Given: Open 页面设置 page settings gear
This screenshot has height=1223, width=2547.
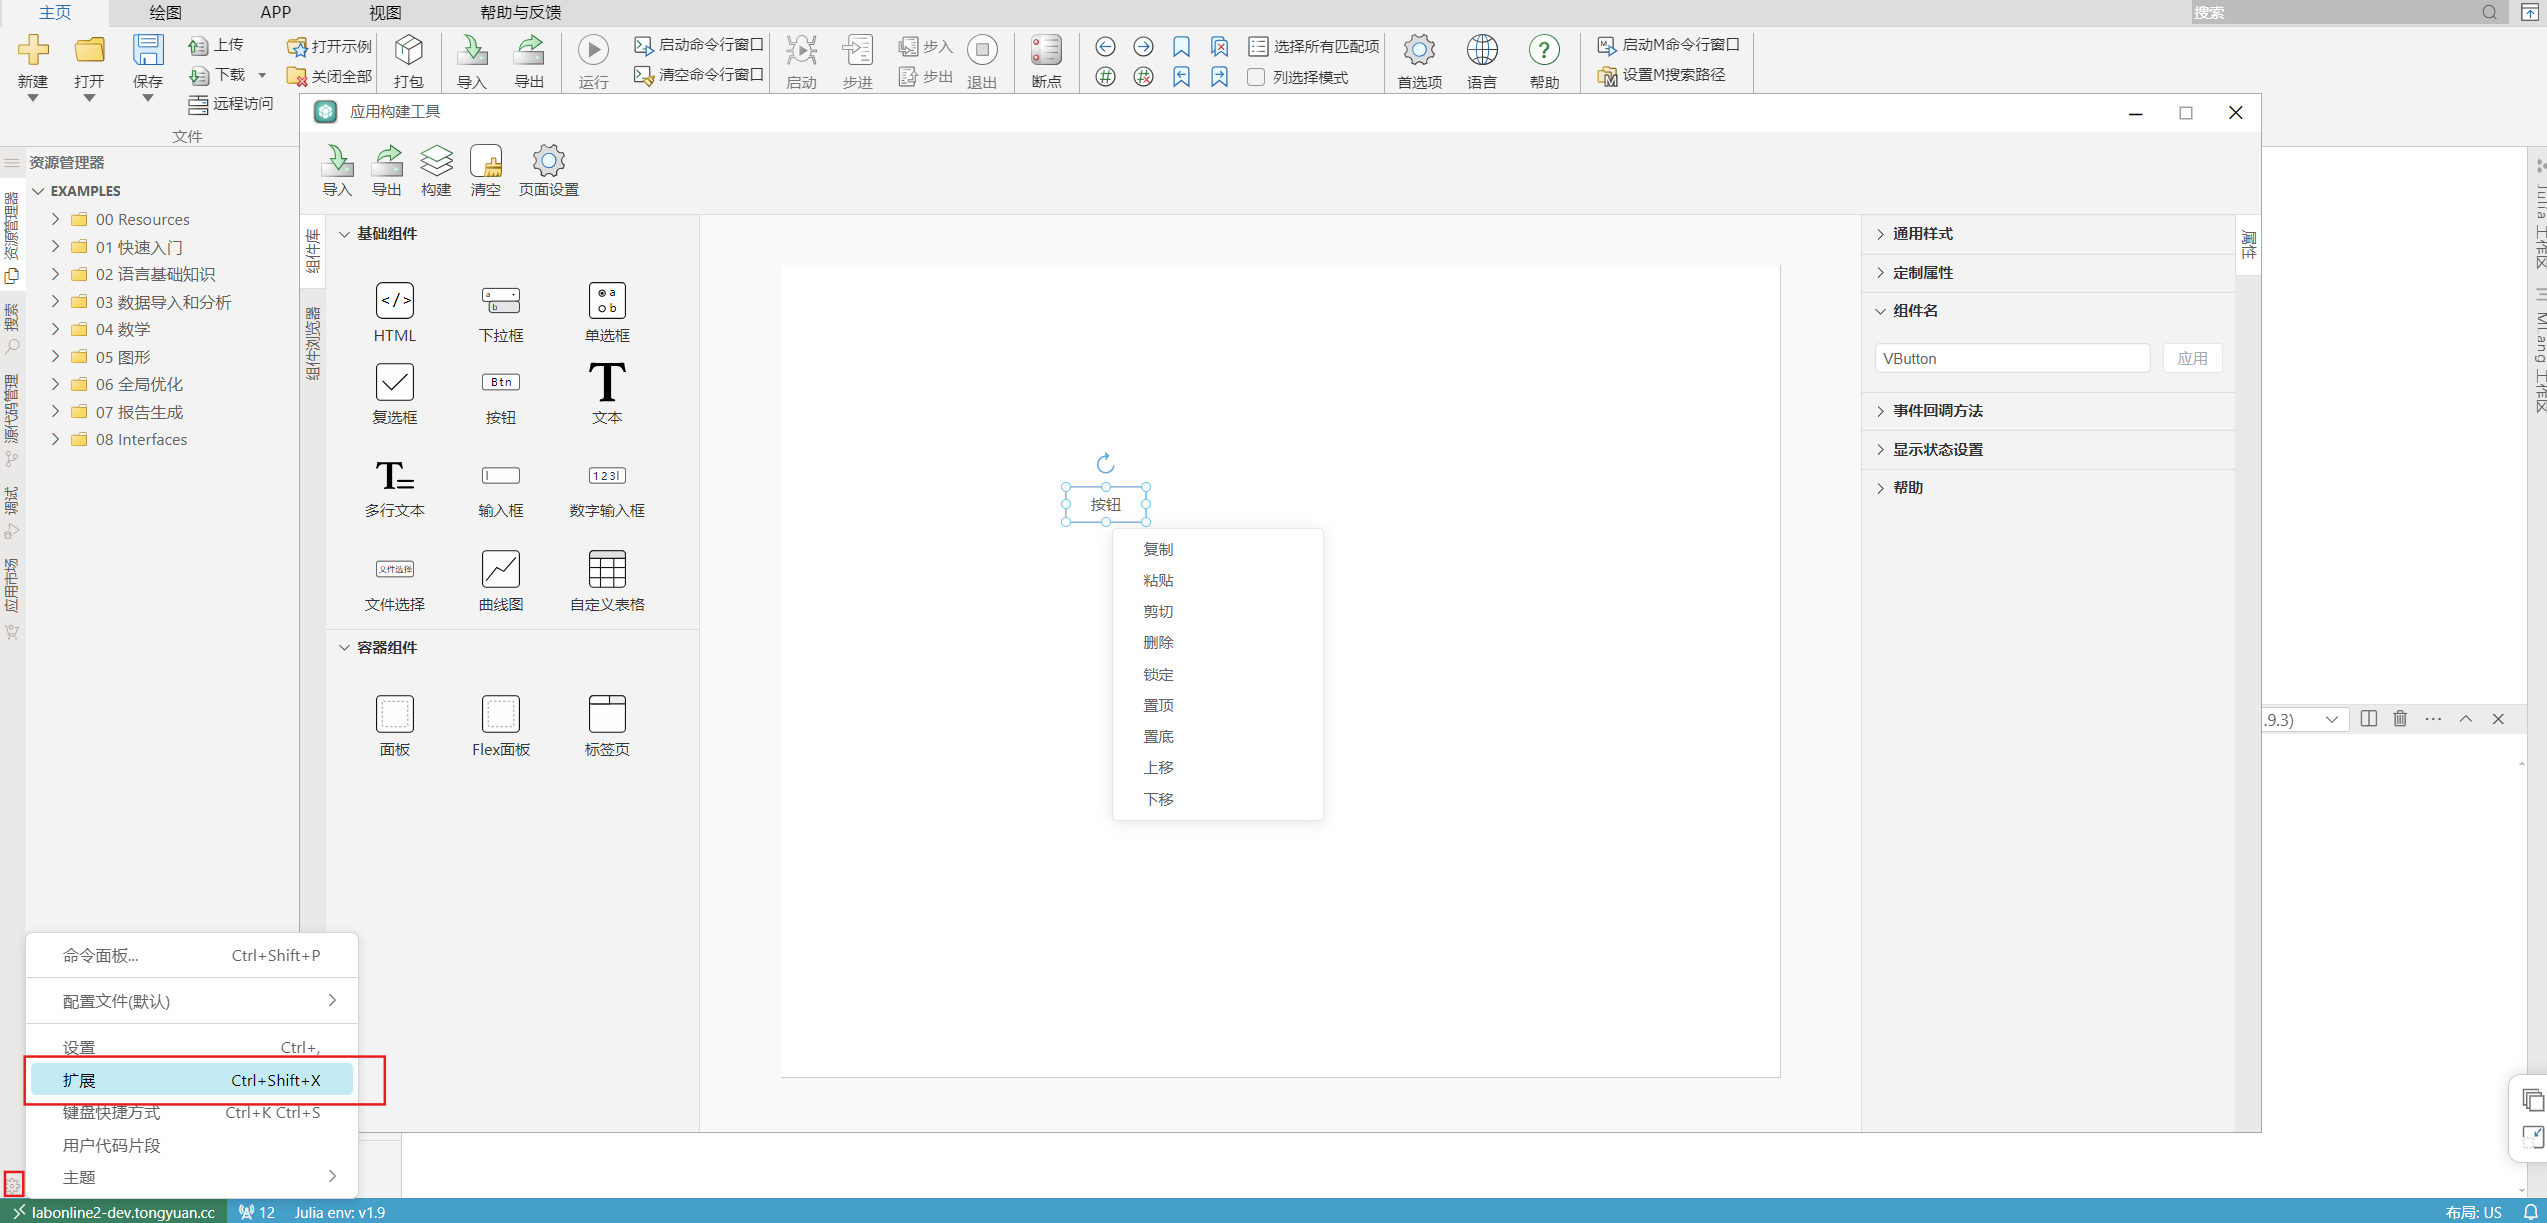Looking at the screenshot, I should 548,162.
